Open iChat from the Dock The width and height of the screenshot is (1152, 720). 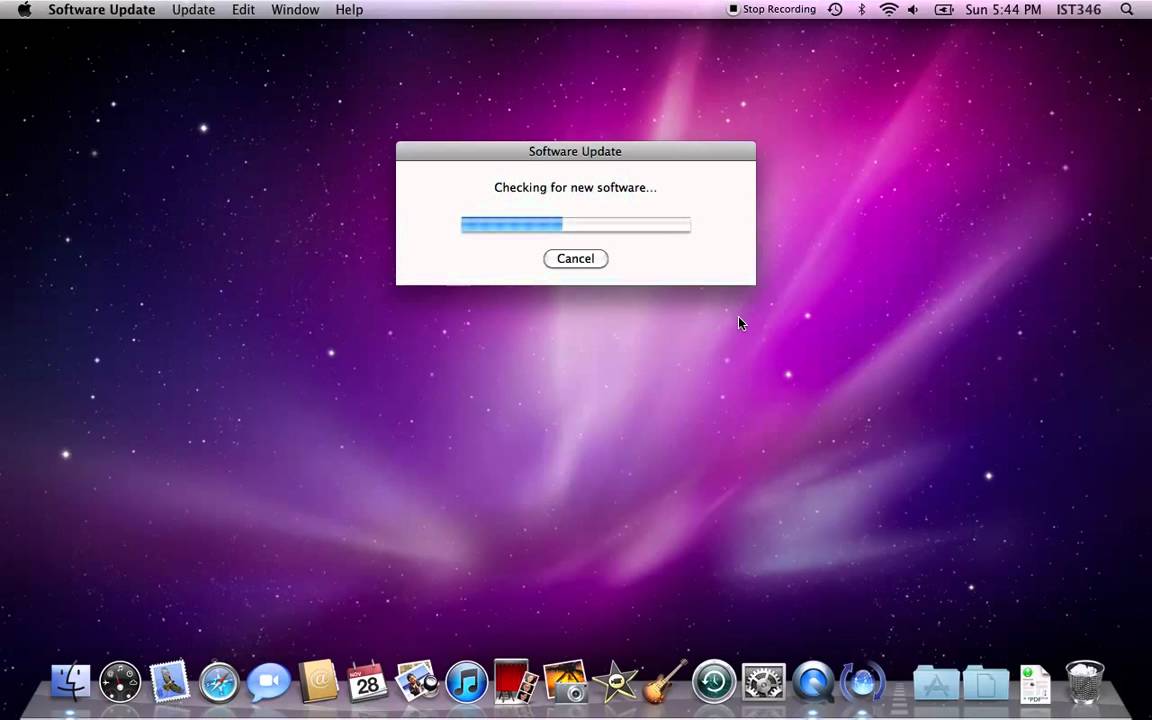(x=268, y=683)
